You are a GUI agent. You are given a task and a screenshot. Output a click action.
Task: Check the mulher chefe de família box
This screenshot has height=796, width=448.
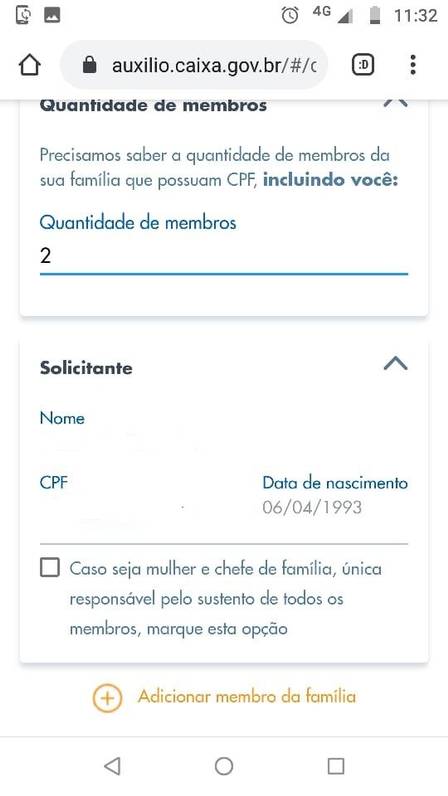50,568
